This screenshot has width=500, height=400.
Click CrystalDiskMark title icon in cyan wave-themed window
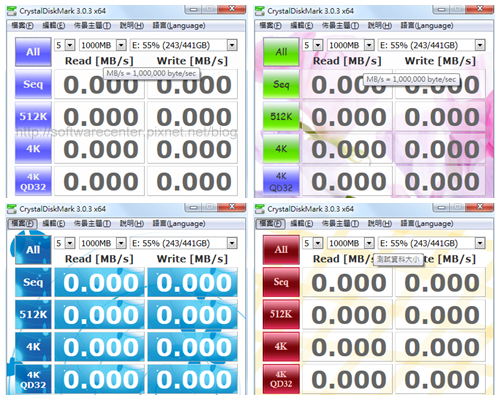click(12, 209)
